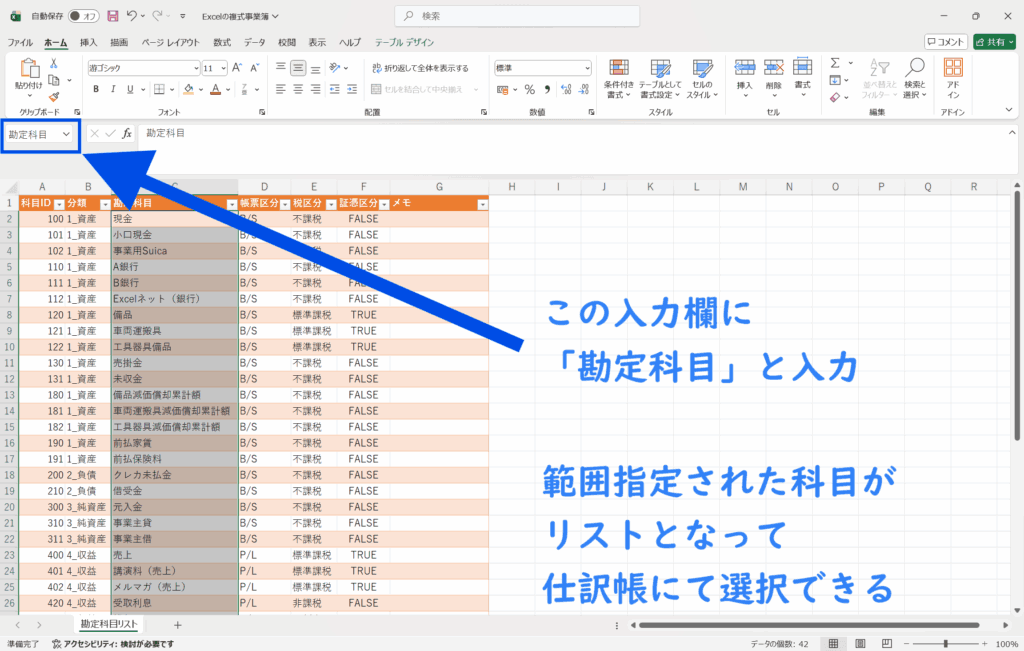Open the filter dropdown on 分類 column header
1024x651 pixels.
click(104, 203)
